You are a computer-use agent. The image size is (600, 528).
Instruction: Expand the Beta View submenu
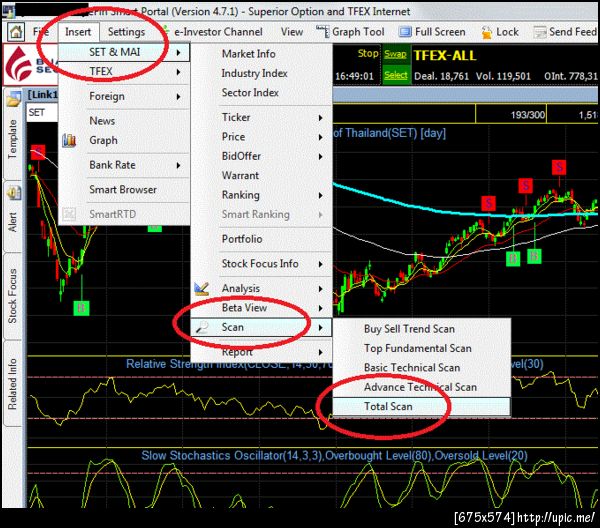262,308
